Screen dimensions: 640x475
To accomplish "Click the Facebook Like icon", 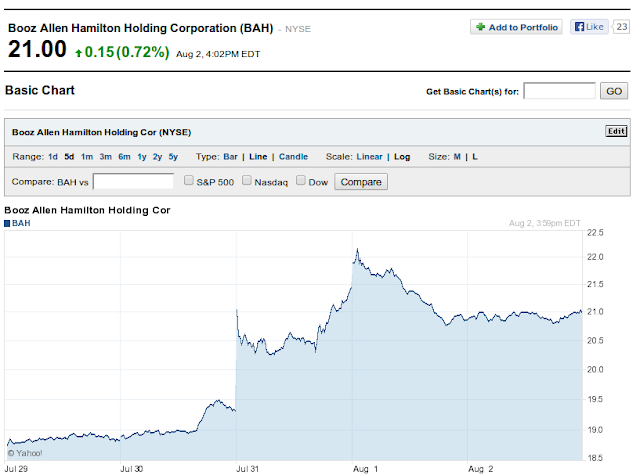I will pyautogui.click(x=579, y=27).
